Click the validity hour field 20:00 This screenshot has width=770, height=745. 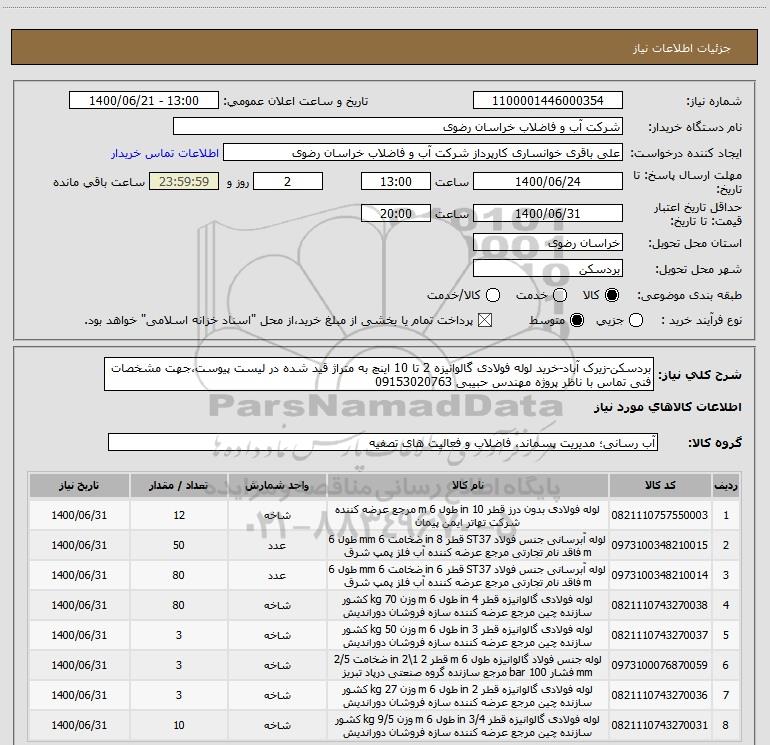pyautogui.click(x=396, y=213)
